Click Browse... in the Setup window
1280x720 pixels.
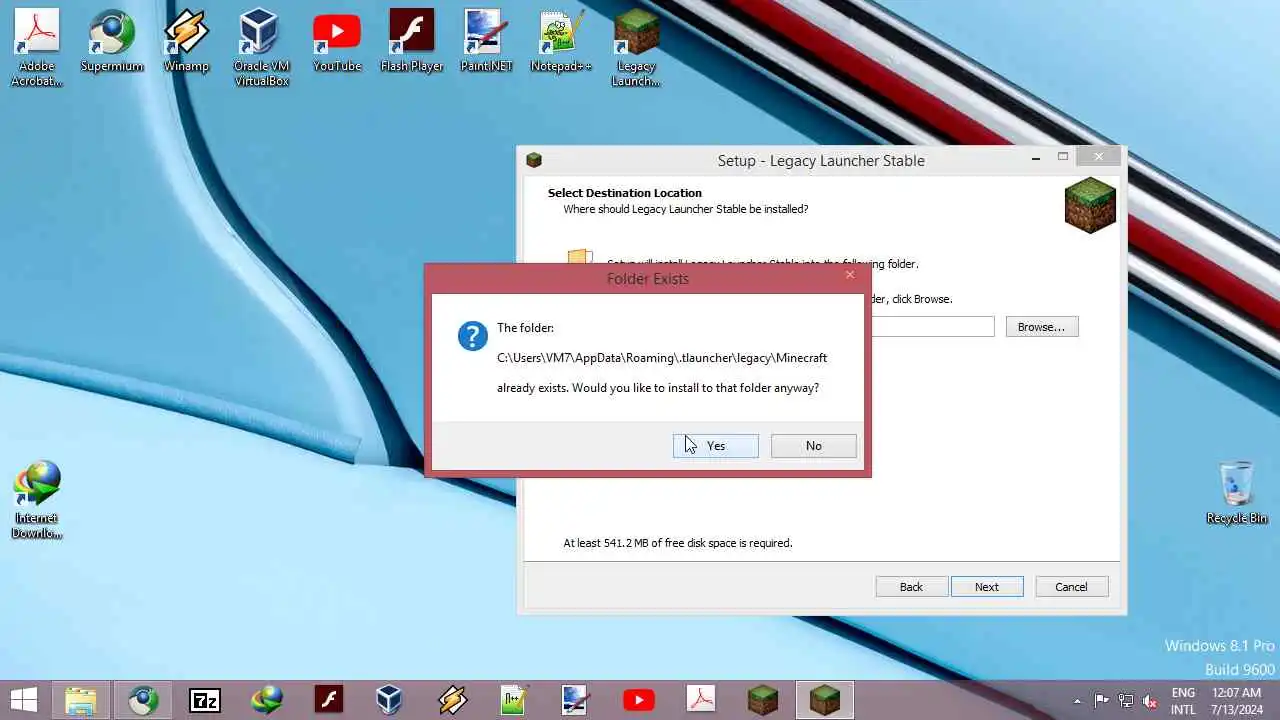[1041, 327]
